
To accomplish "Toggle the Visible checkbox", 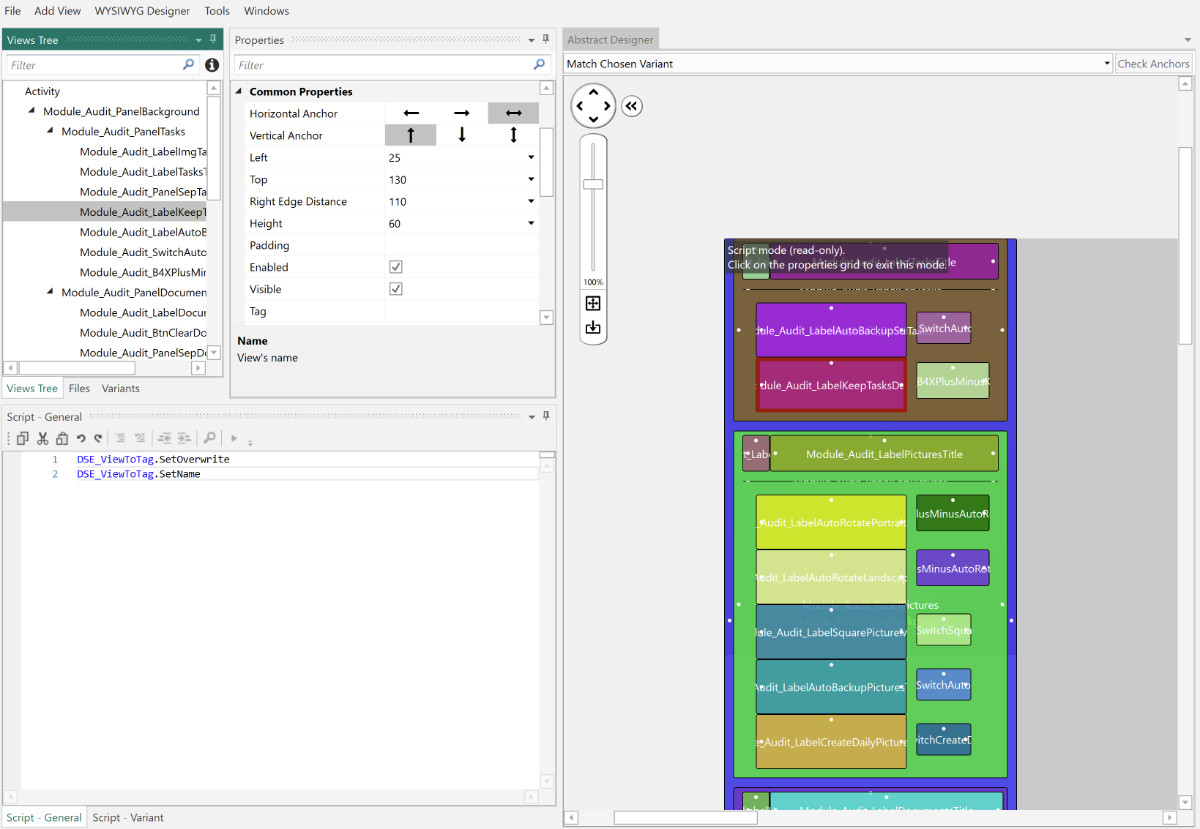I will pyautogui.click(x=396, y=289).
